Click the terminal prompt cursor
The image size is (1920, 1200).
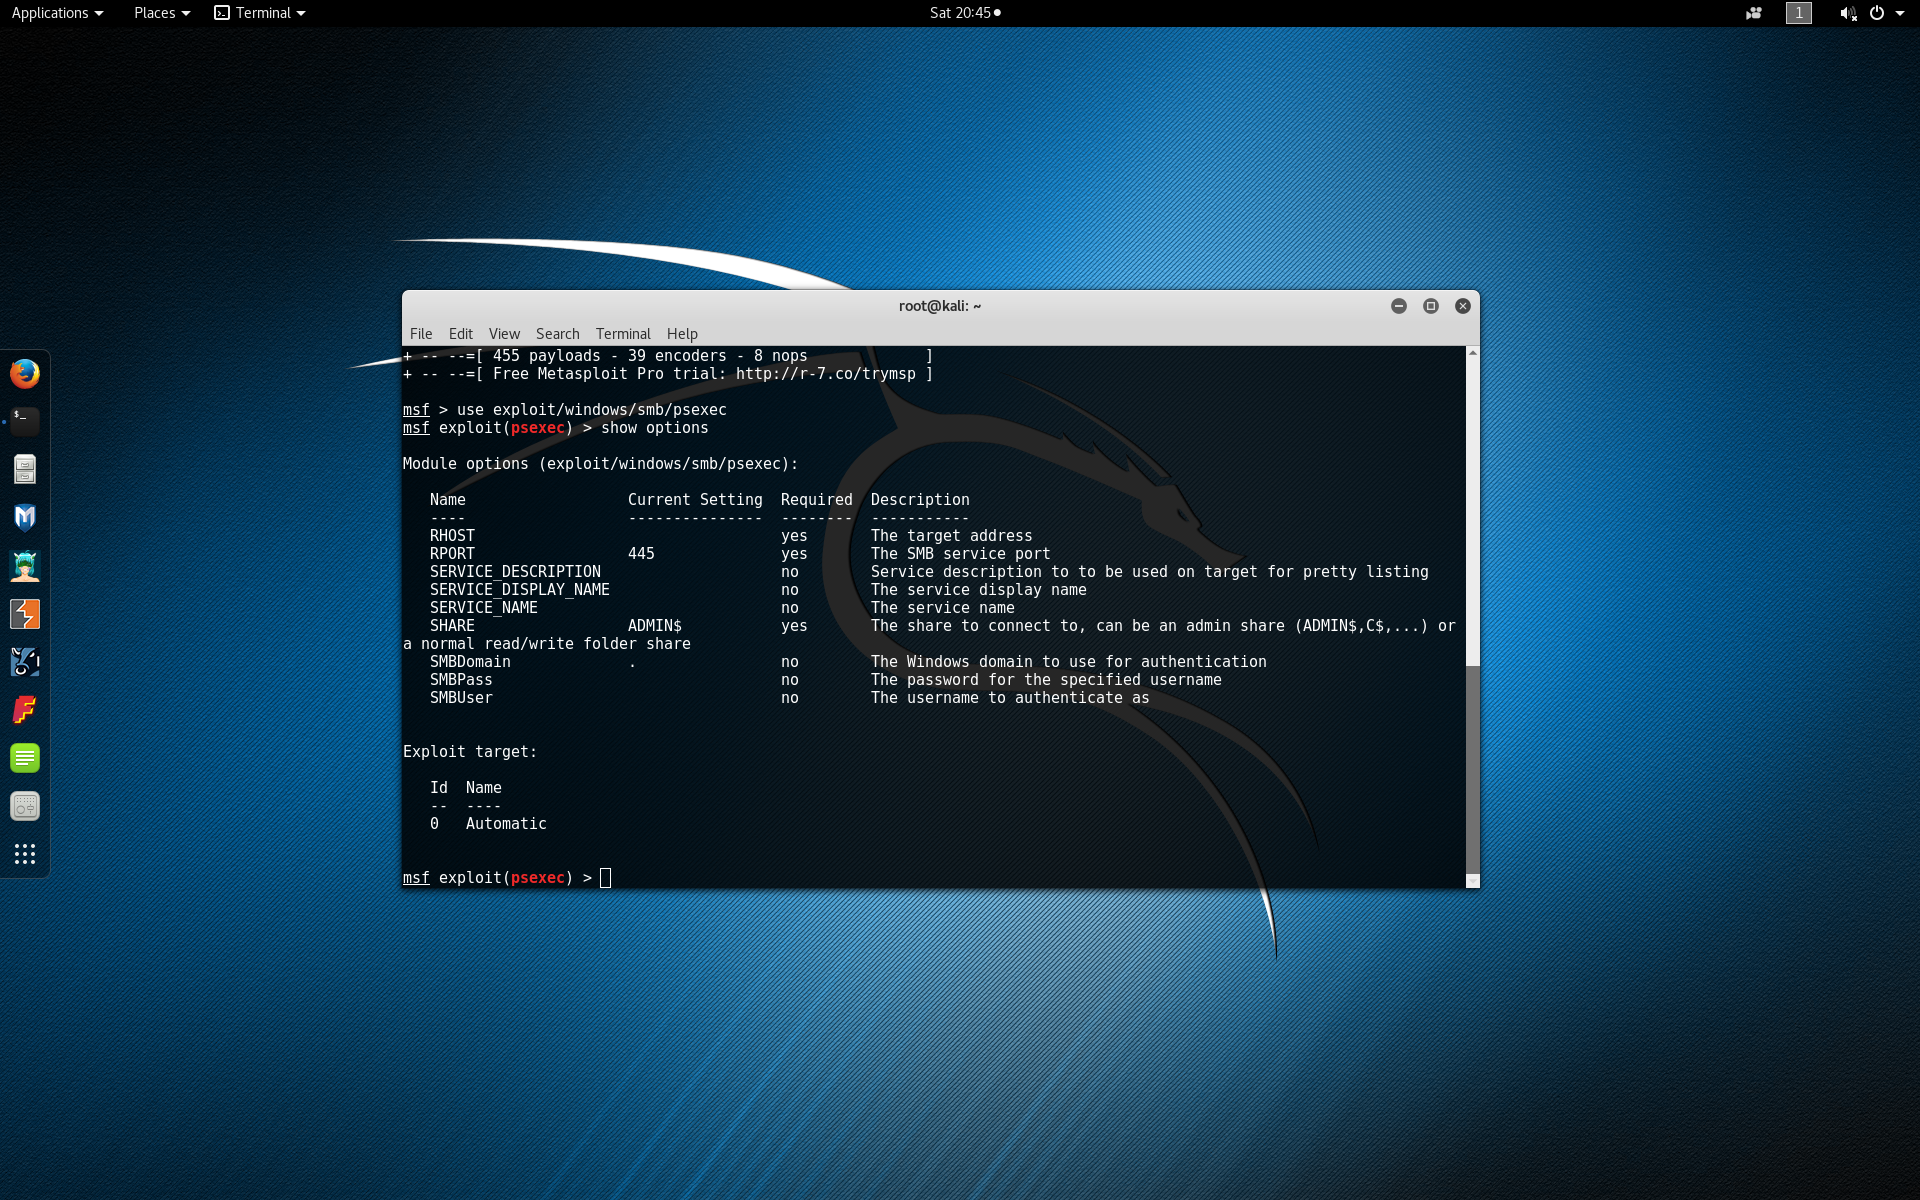(x=605, y=878)
